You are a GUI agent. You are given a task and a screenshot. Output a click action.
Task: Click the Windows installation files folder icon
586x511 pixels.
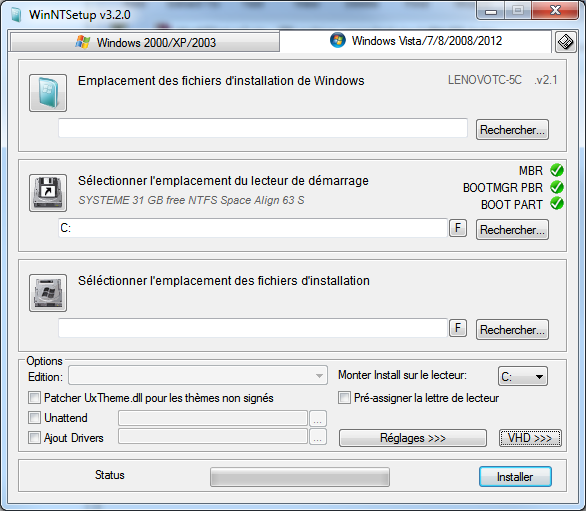48,93
